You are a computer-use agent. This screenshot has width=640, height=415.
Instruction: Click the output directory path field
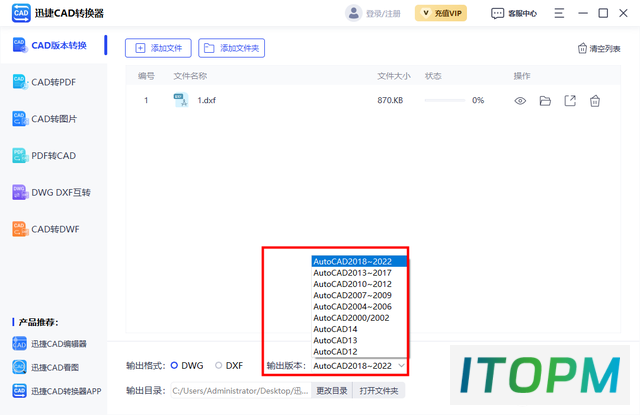point(241,391)
